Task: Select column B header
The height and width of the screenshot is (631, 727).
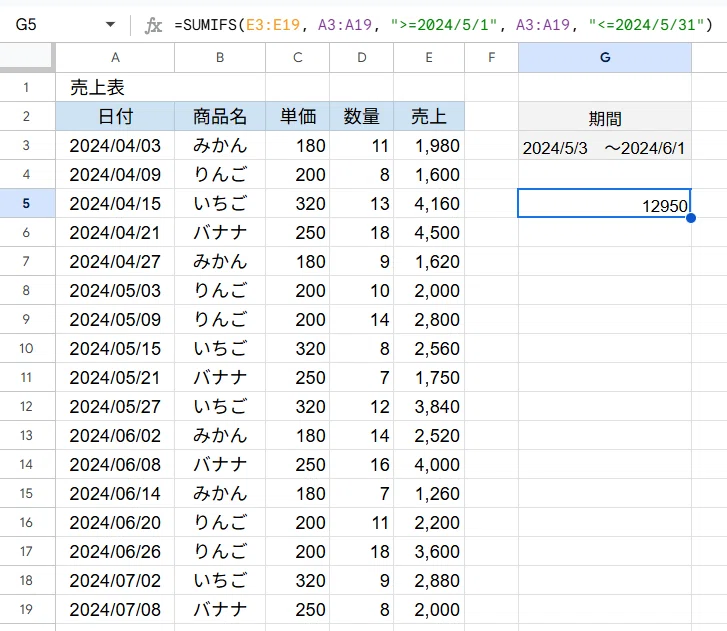Action: [220, 57]
